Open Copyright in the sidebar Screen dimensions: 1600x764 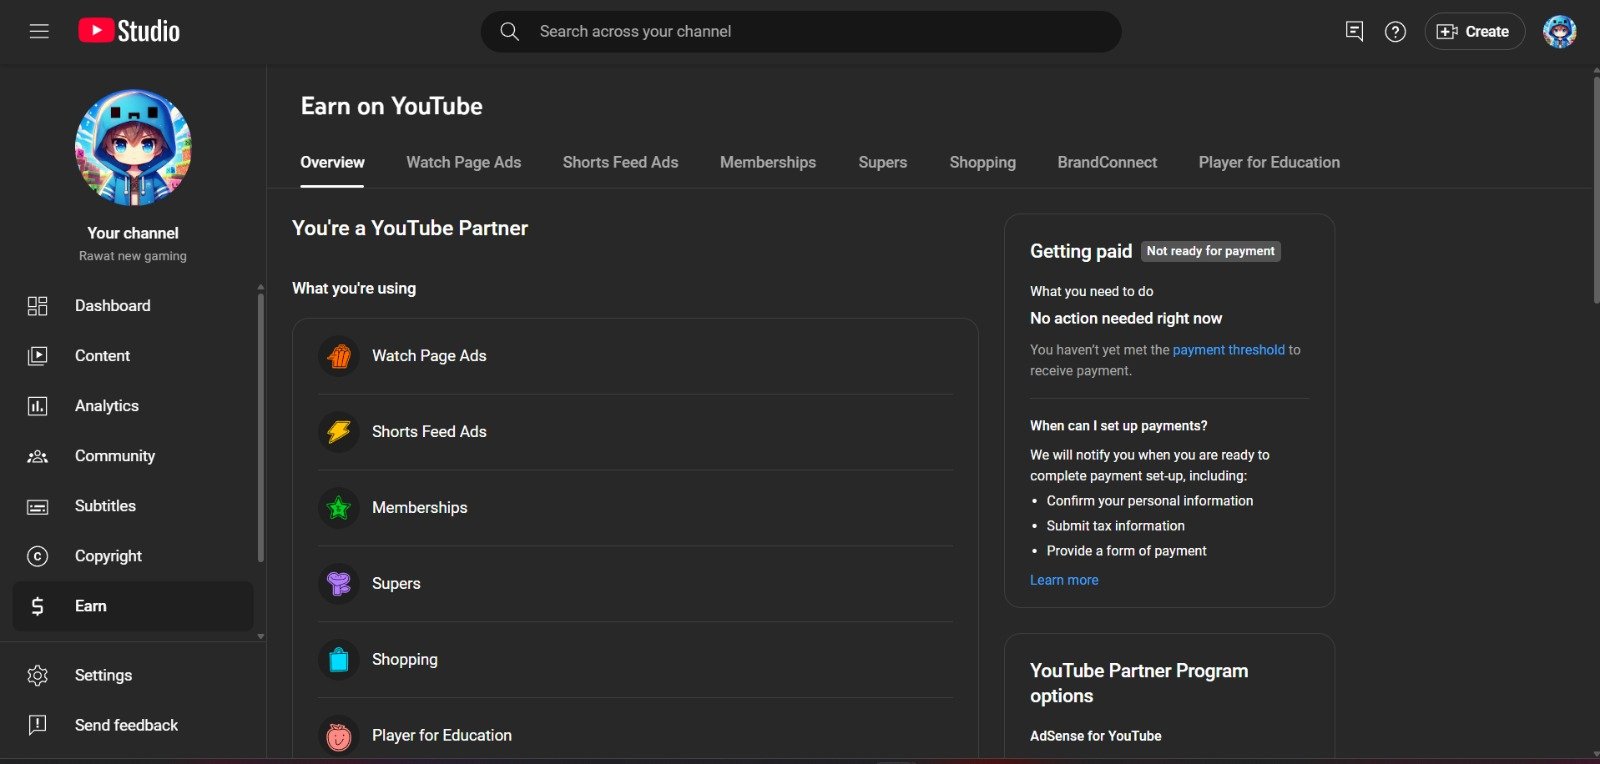pos(108,556)
